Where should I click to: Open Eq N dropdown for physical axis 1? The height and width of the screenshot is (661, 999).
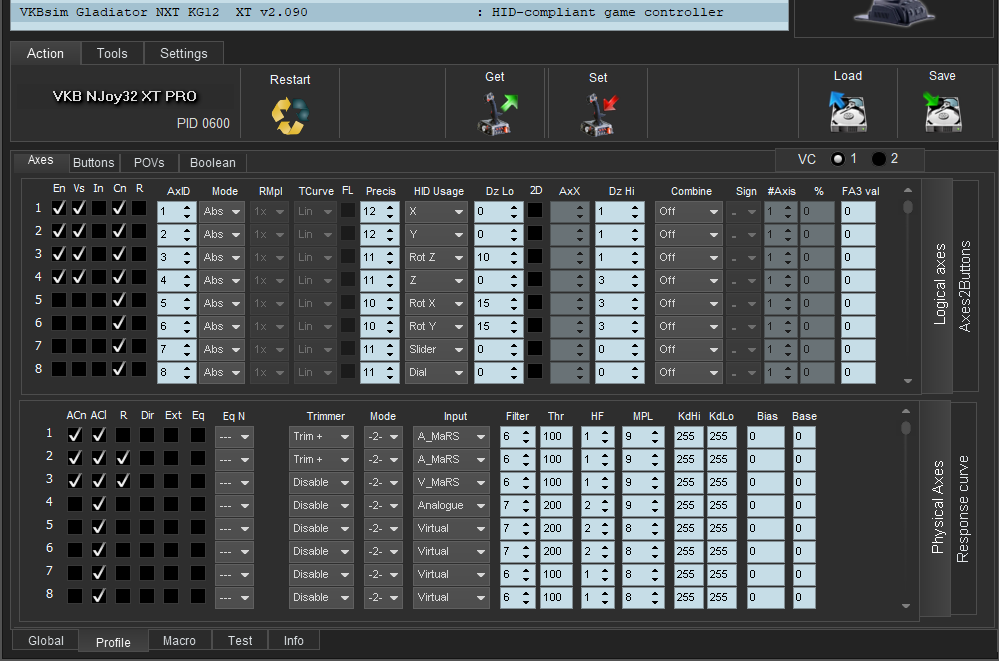click(x=234, y=437)
